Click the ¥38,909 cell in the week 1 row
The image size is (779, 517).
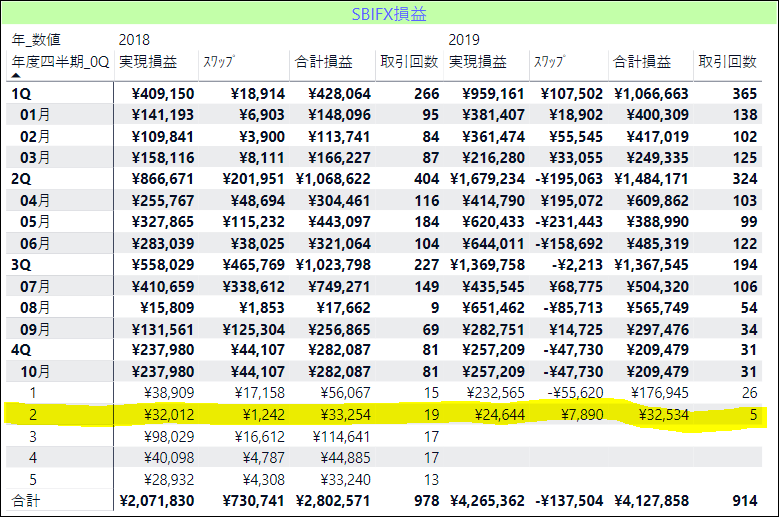click(169, 393)
